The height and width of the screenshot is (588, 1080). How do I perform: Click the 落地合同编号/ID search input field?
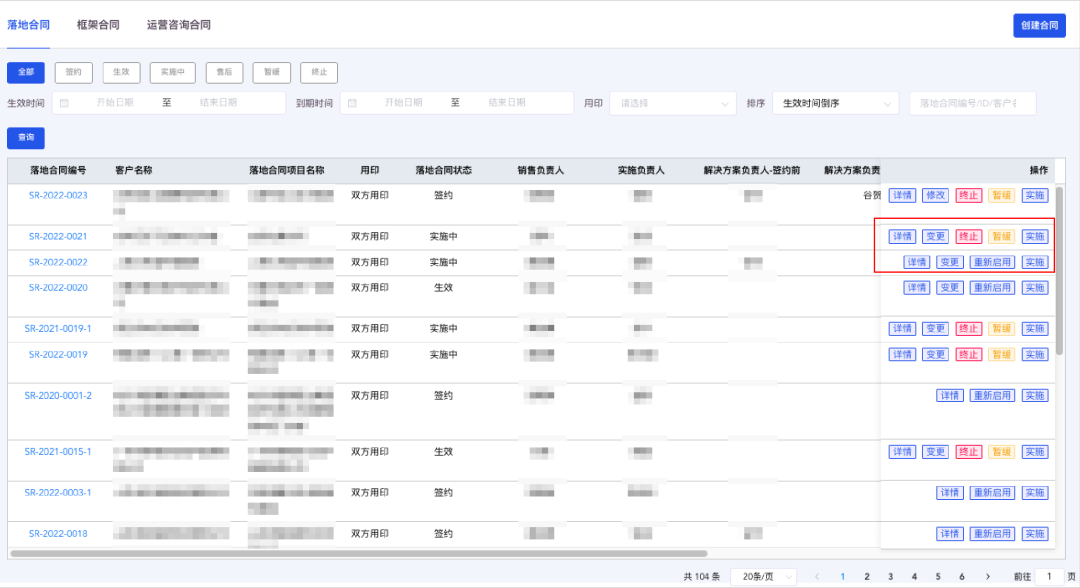[971, 103]
